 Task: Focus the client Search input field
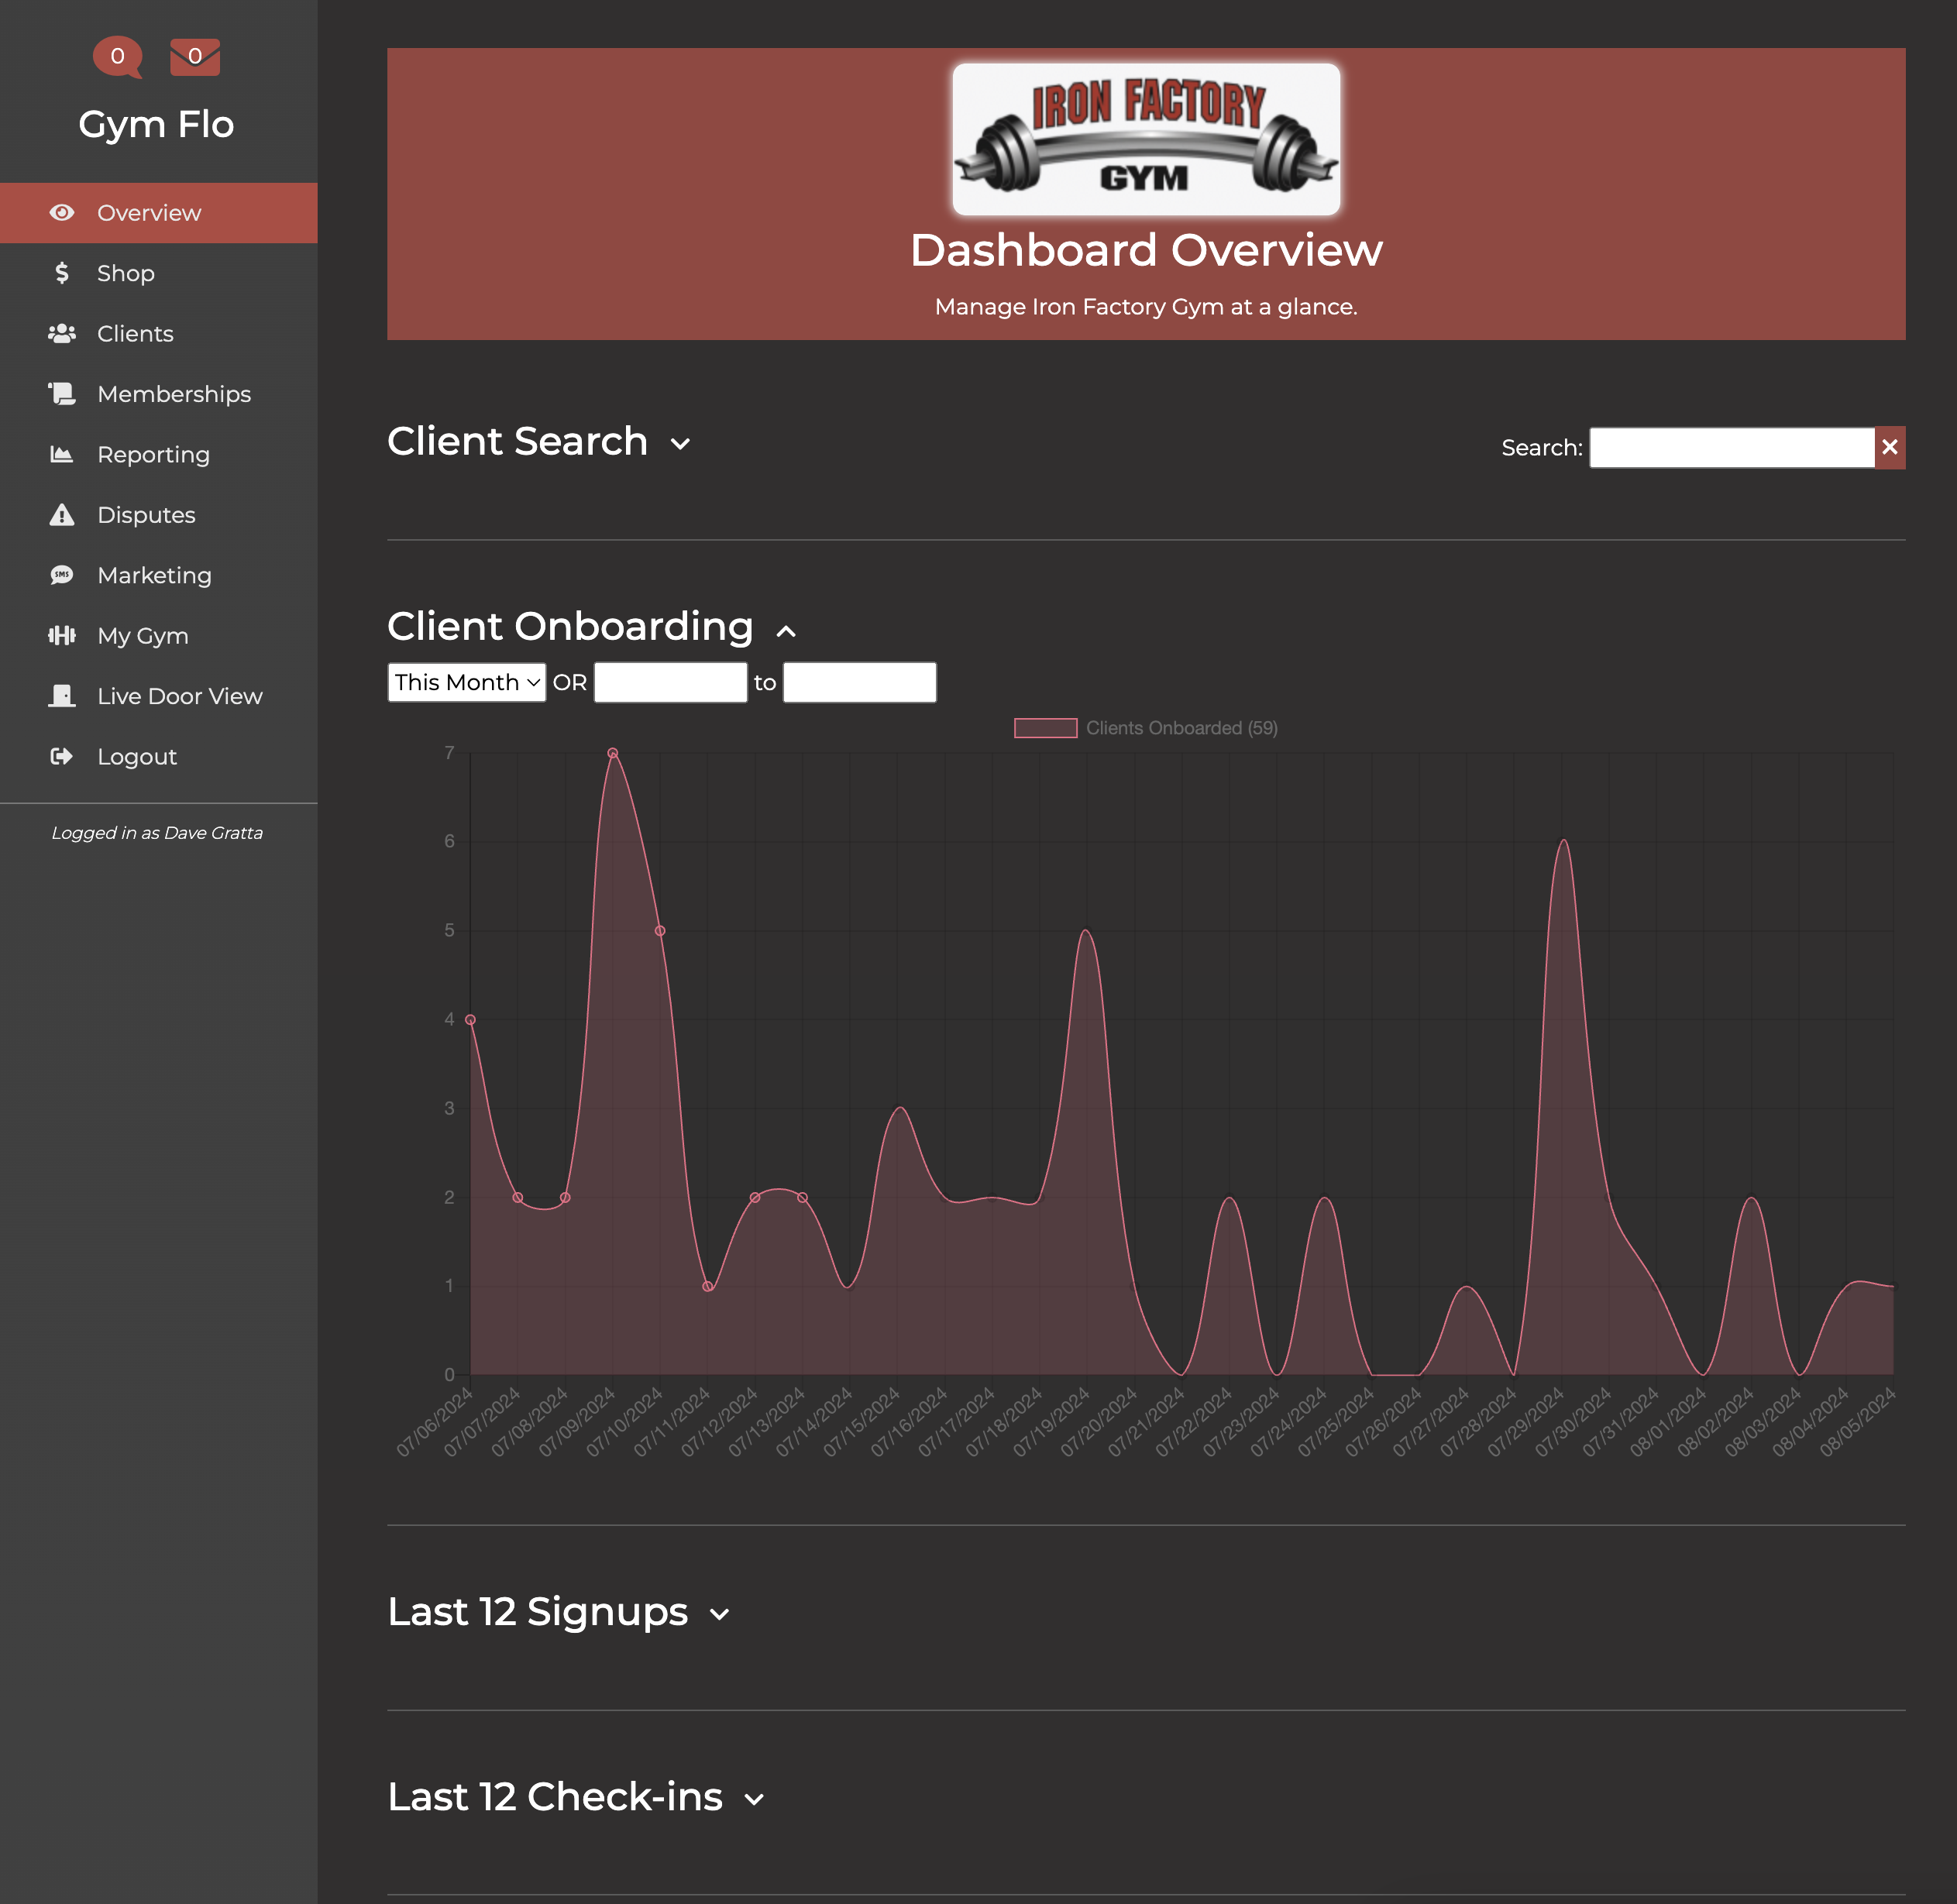tap(1732, 447)
